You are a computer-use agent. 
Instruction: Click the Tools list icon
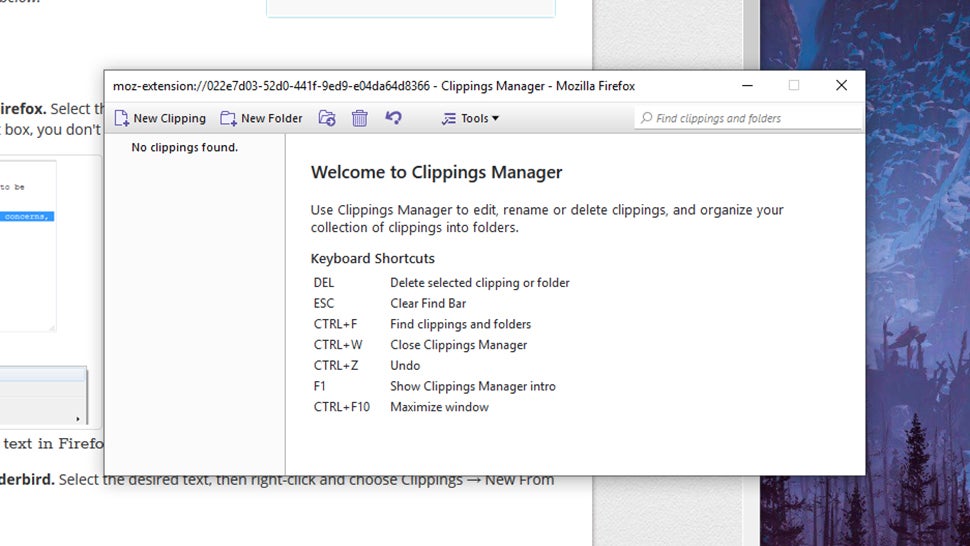(449, 118)
